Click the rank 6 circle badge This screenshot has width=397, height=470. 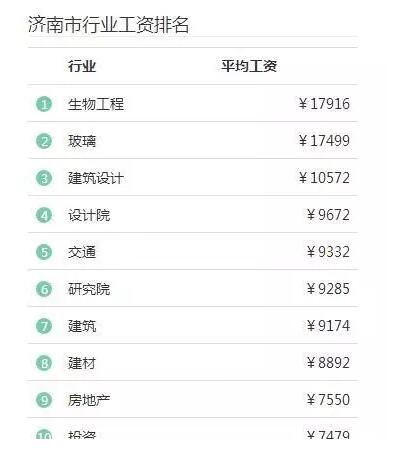[x=44, y=289]
